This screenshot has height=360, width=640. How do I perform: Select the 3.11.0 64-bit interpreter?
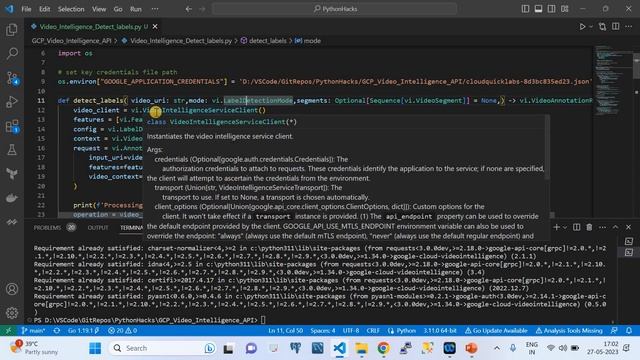[440, 331]
